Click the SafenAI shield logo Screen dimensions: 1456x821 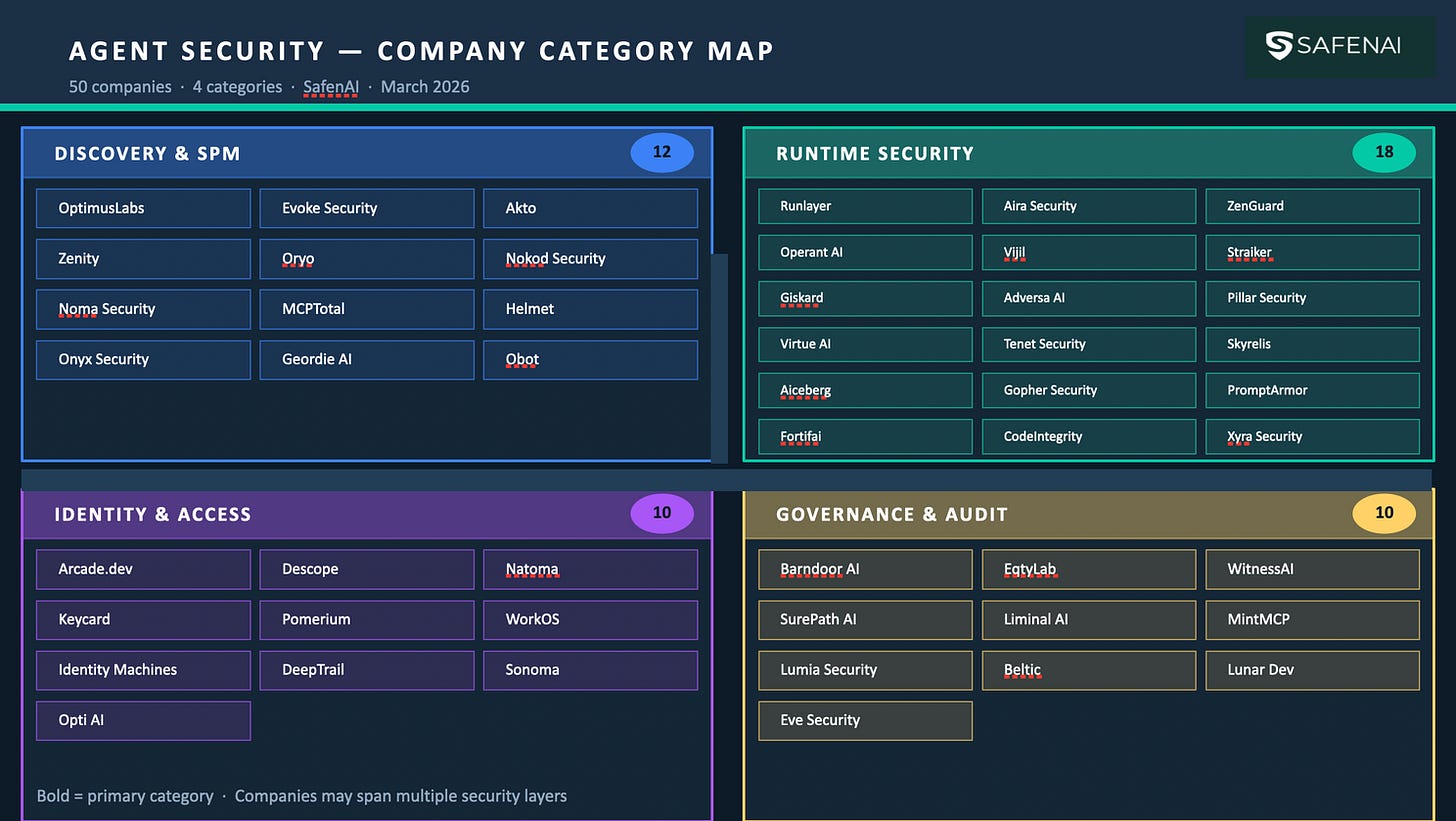pos(1278,45)
